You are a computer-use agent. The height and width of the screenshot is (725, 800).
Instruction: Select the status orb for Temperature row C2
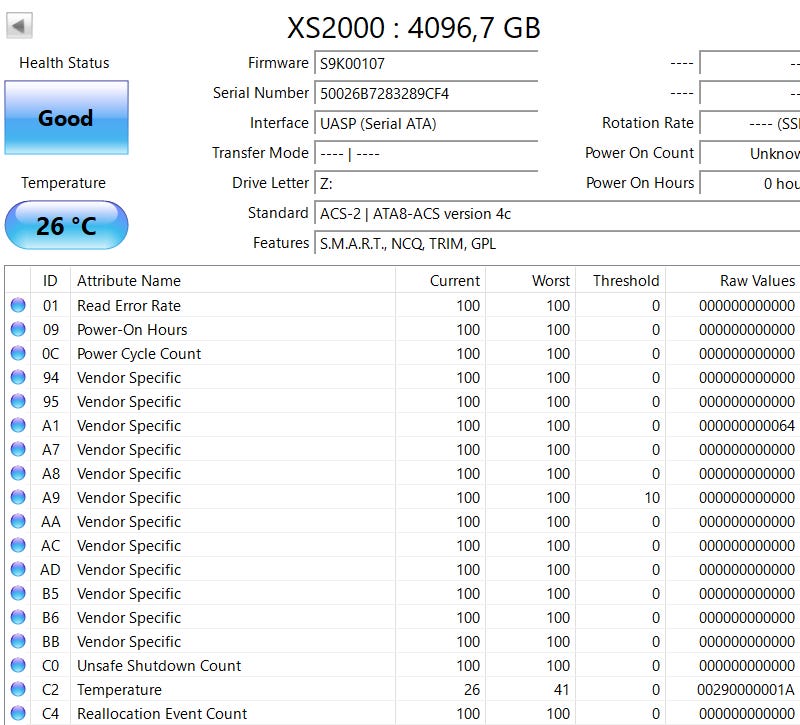pos(18,689)
